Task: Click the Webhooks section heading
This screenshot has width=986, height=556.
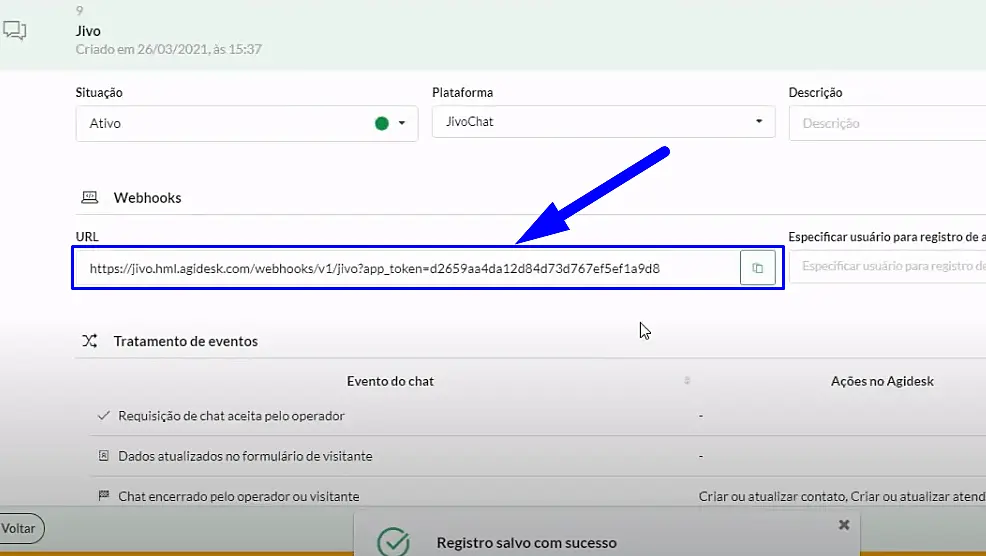Action: [x=147, y=197]
